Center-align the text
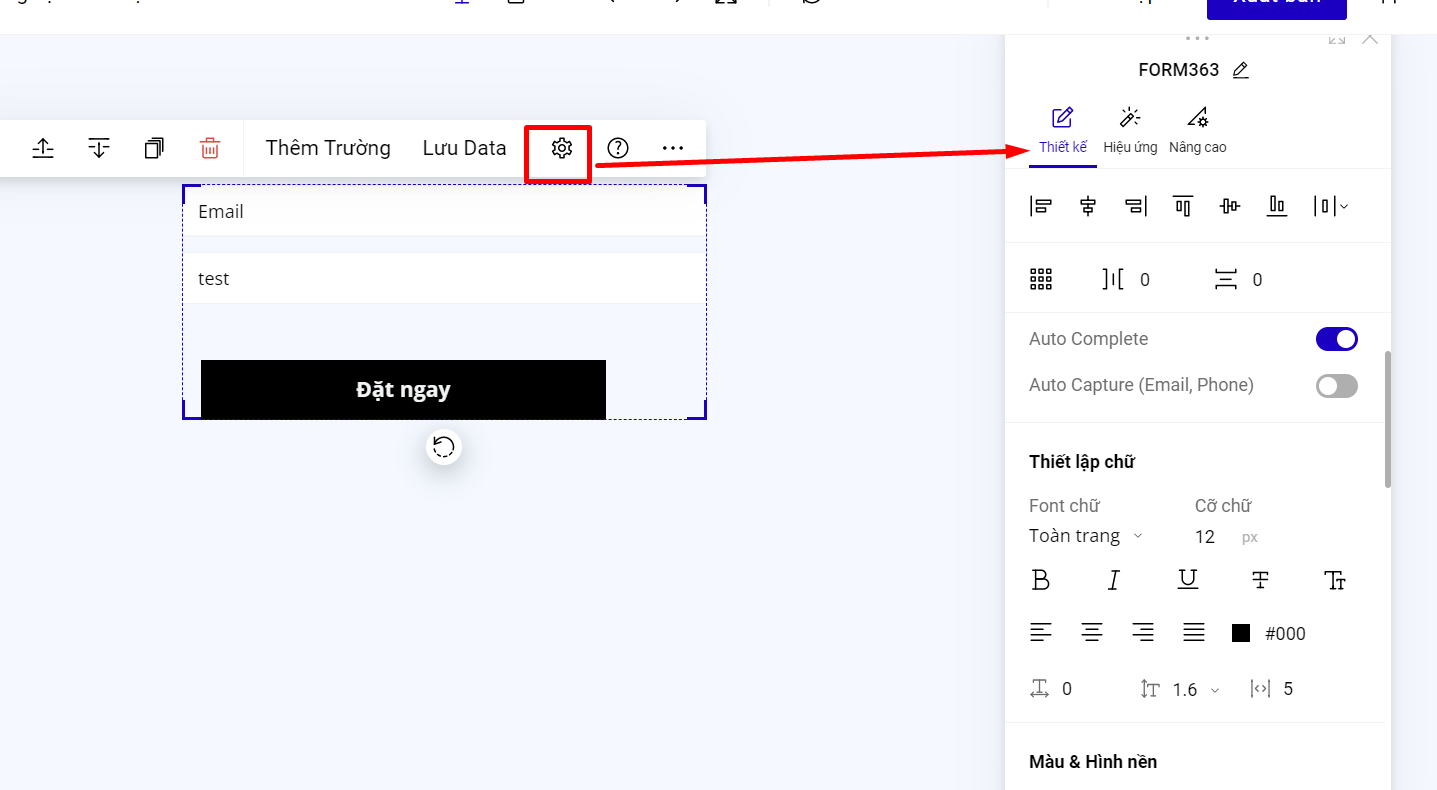Image resolution: width=1437 pixels, height=790 pixels. [x=1091, y=632]
